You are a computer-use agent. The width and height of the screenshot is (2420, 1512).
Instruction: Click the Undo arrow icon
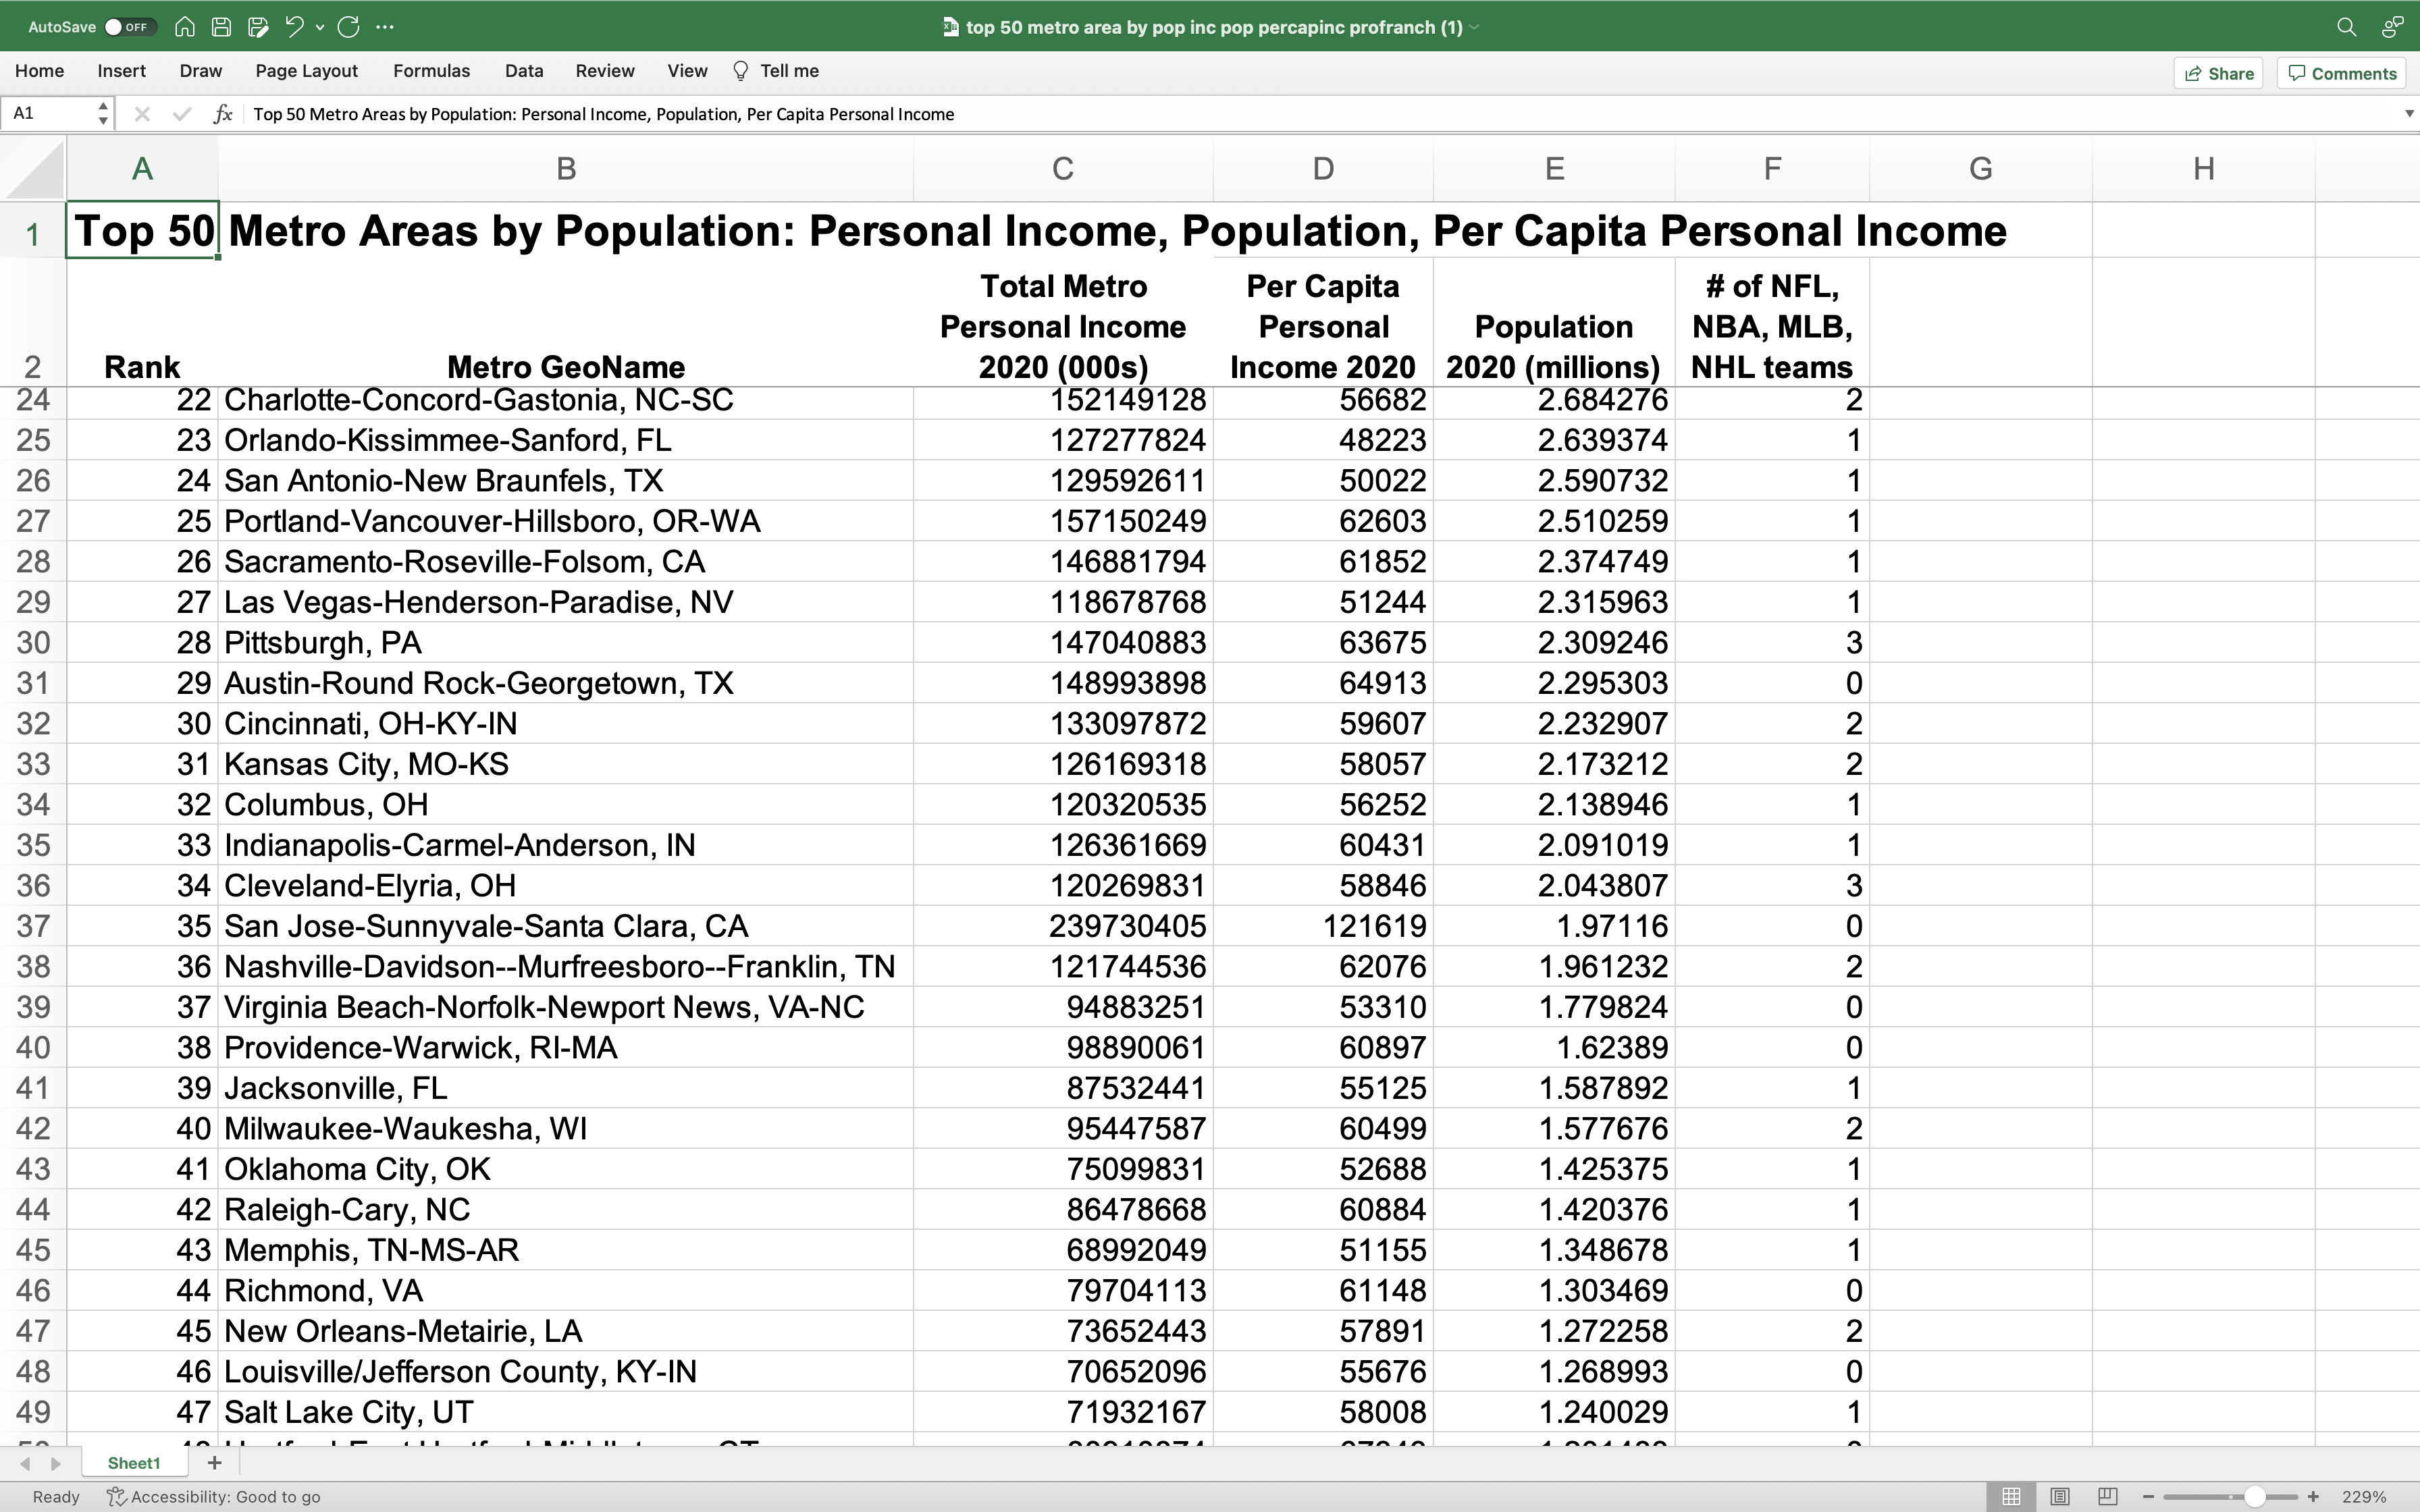294,27
